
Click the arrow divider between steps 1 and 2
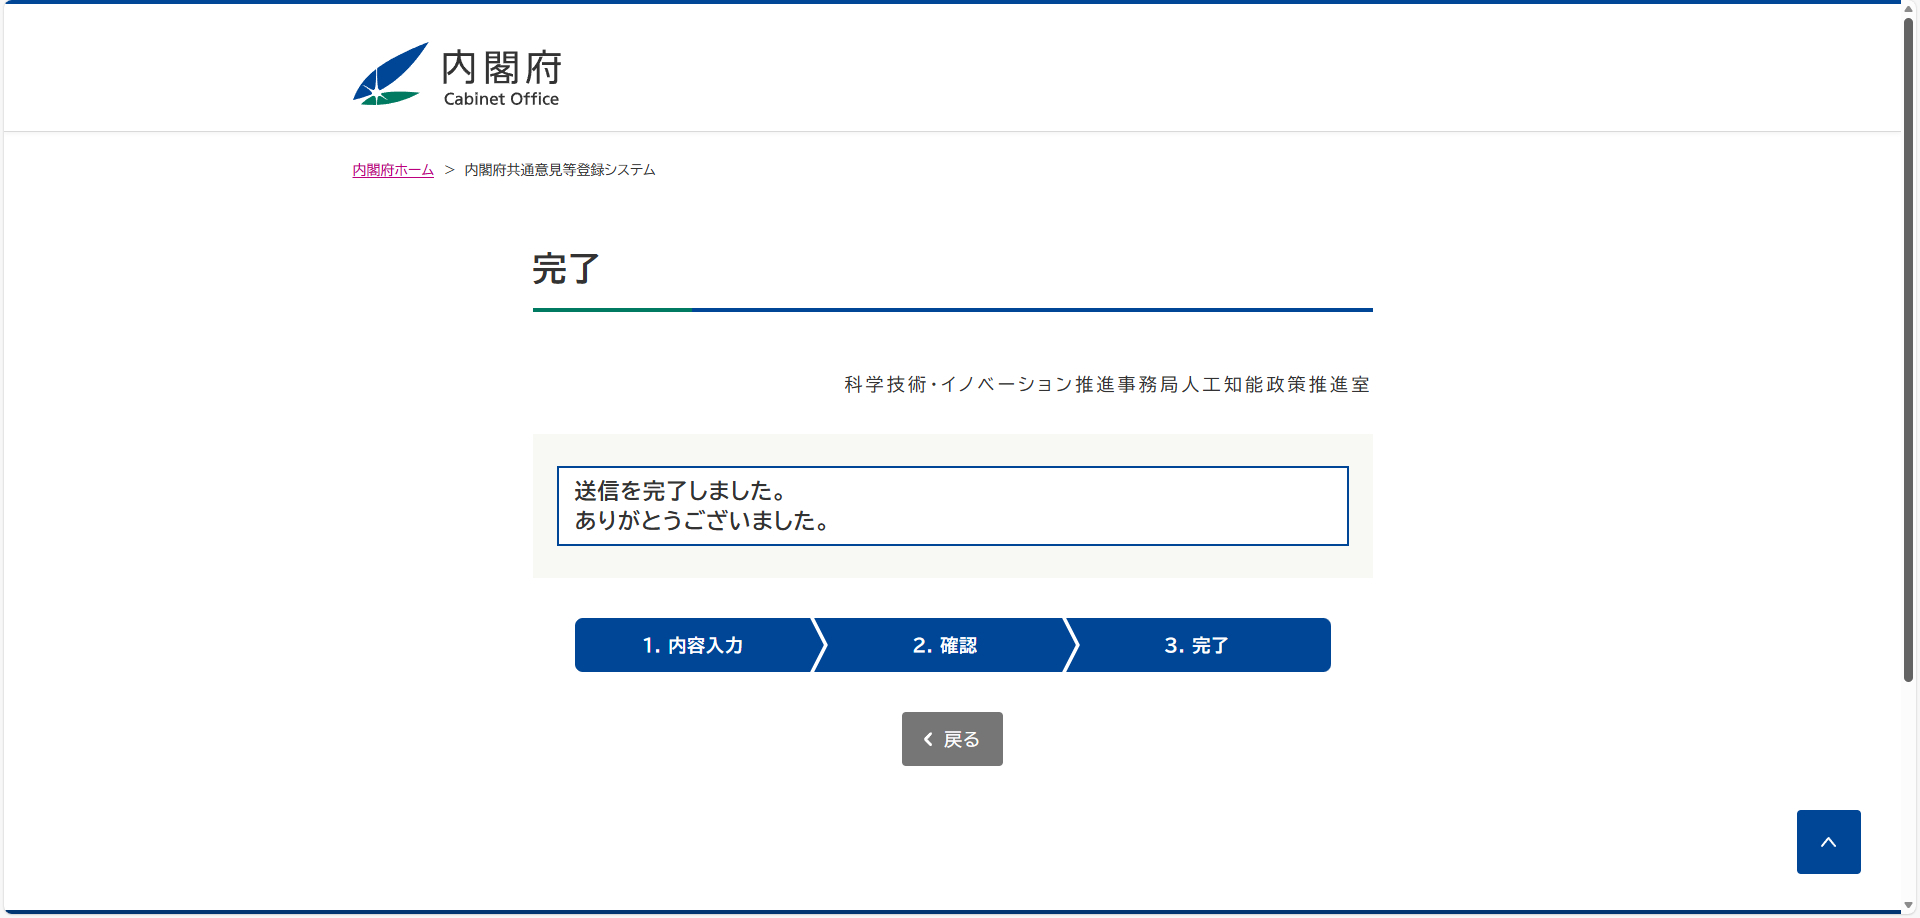pos(819,645)
